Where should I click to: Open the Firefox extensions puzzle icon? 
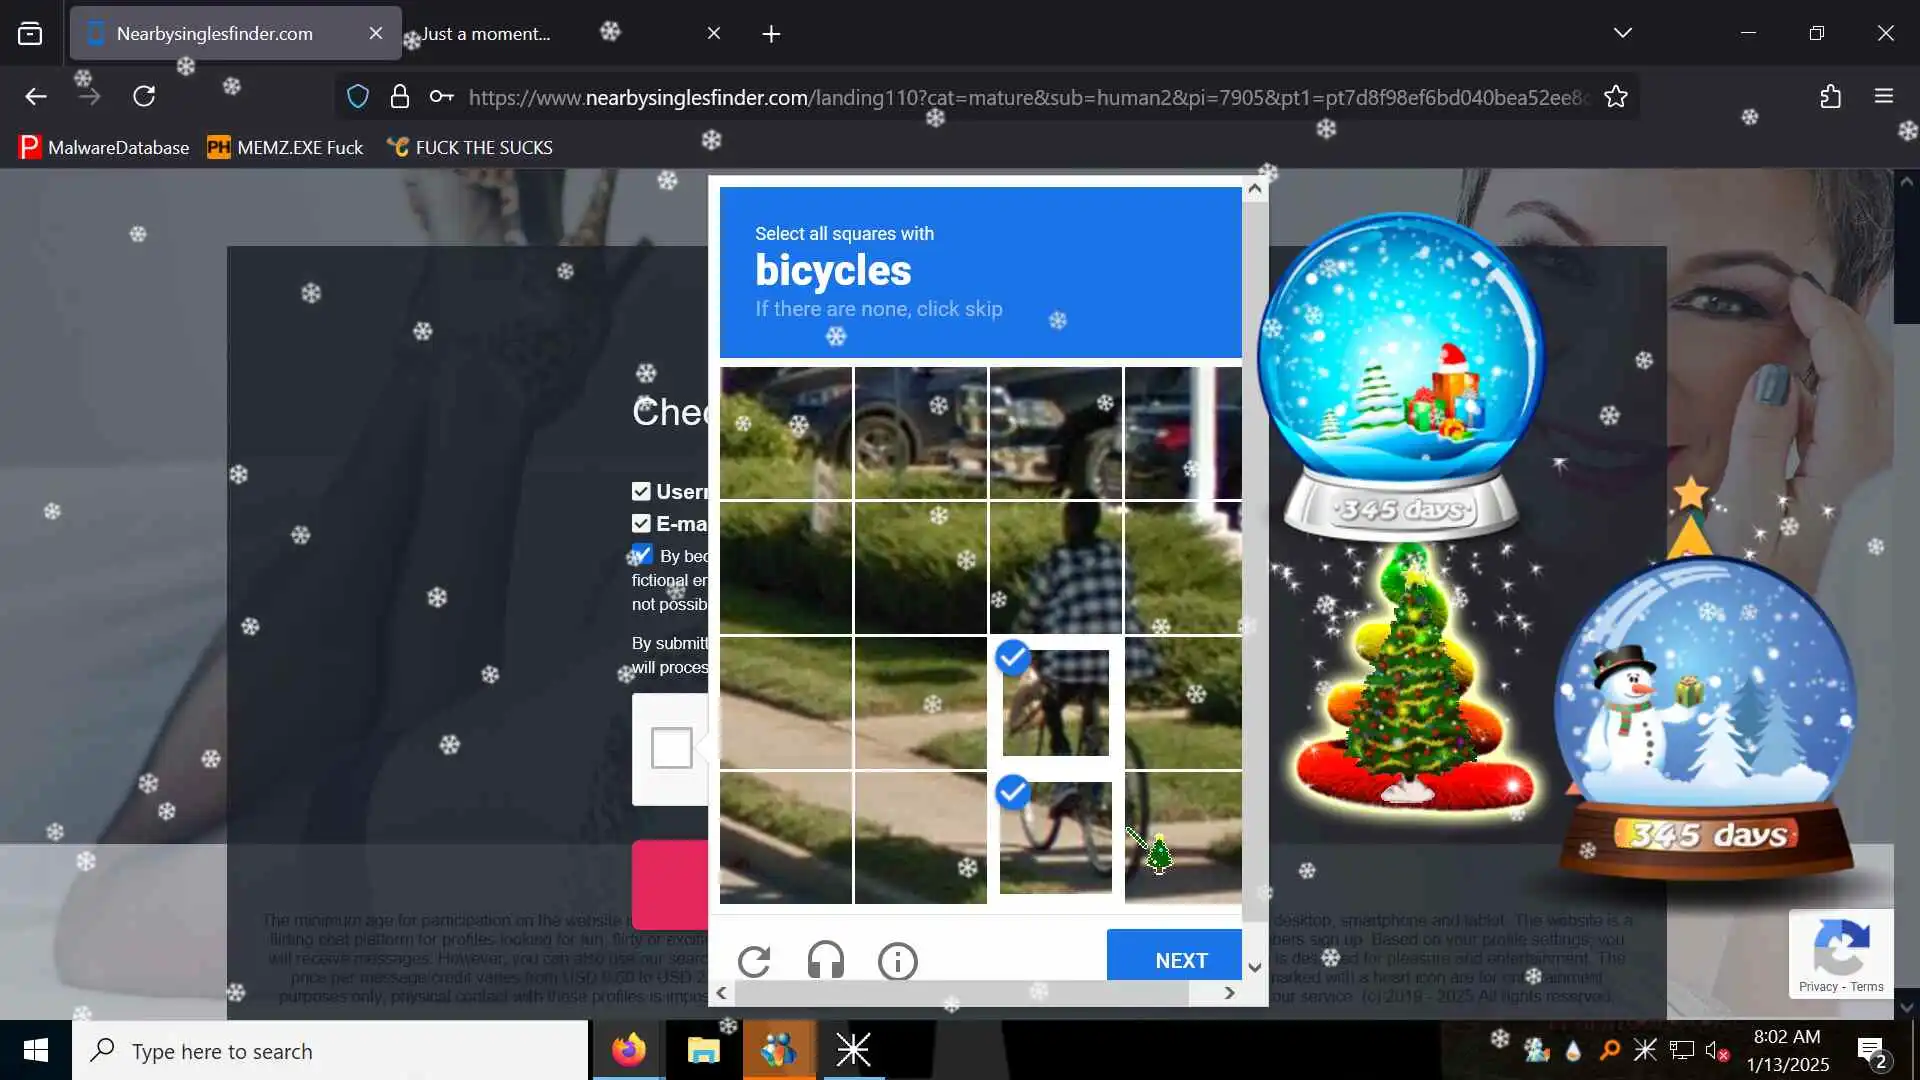point(1830,97)
